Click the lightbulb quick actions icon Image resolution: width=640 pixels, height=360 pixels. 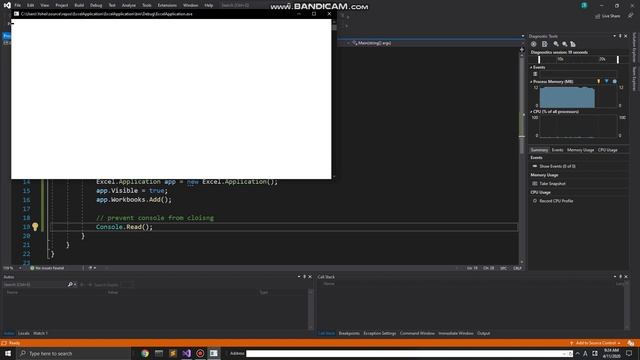click(x=35, y=227)
